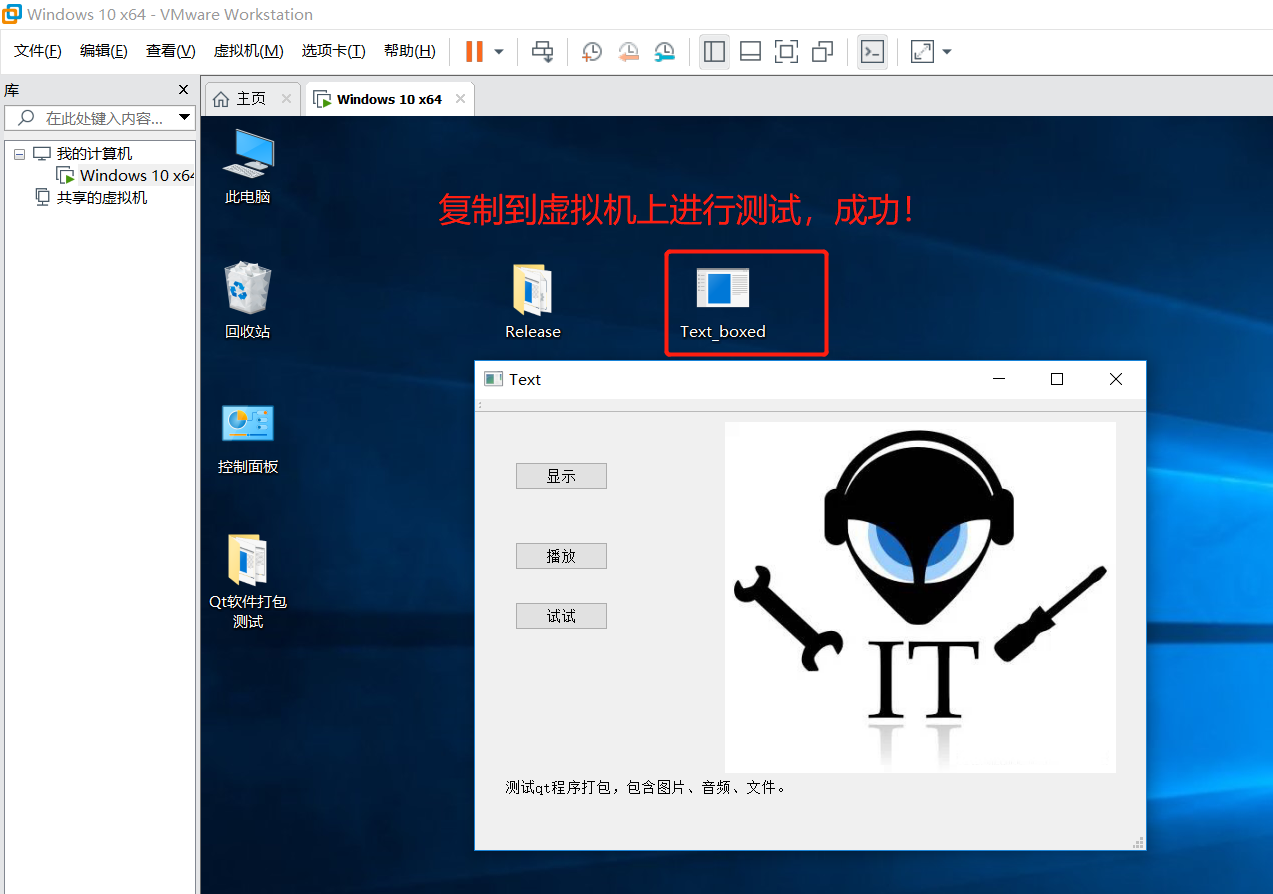The width and height of the screenshot is (1273, 894).
Task: Send Ctrl+Alt+Del to the guest
Action: tap(543, 51)
